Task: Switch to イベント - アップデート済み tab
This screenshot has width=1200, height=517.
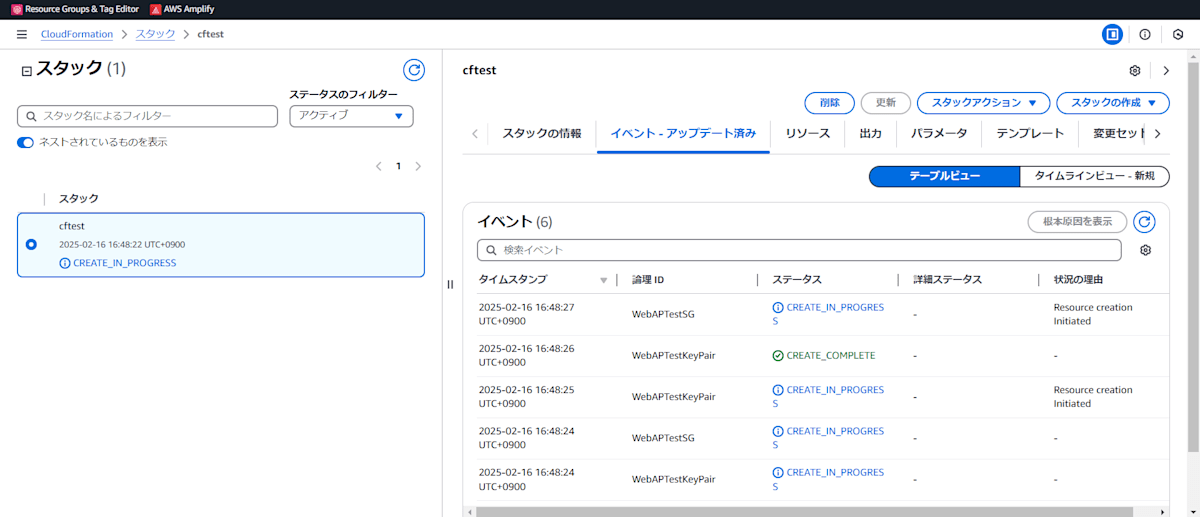Action: (x=683, y=133)
